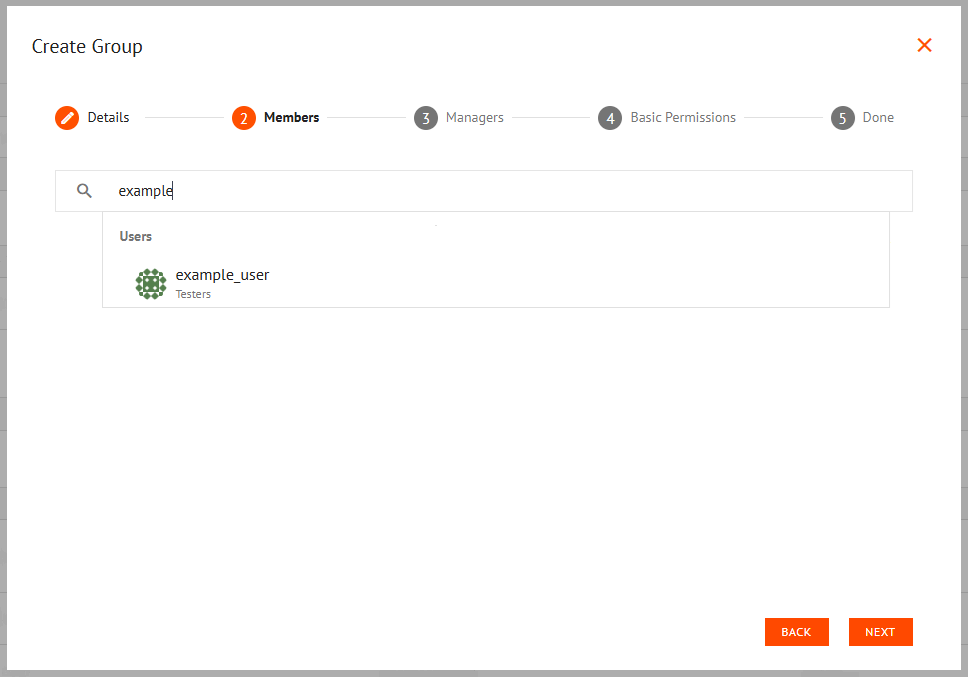Open the Basic Permissions step label
Viewport: 968px width, 677px height.
(683, 117)
